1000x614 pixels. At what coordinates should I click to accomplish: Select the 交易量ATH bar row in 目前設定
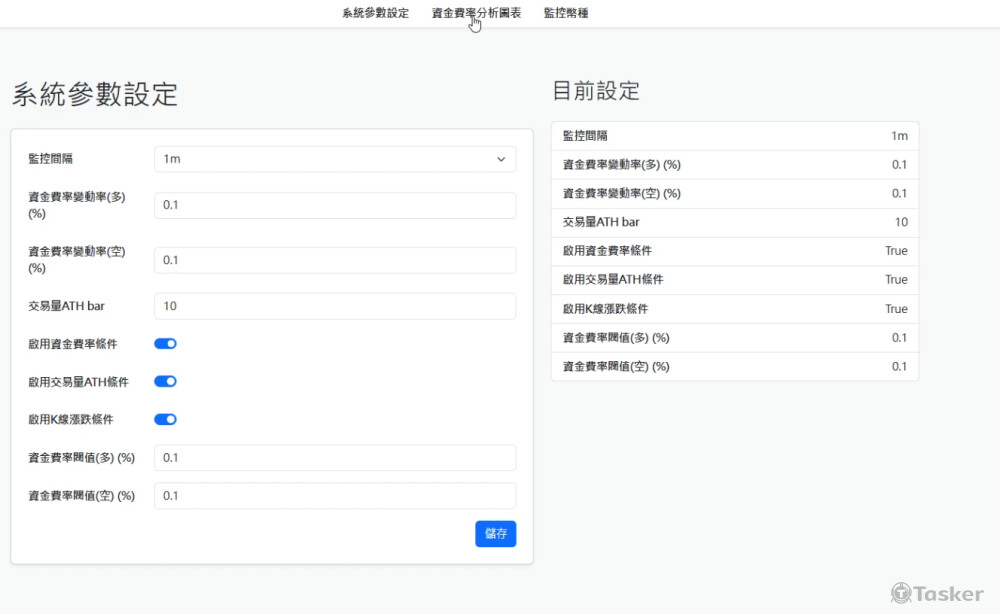pyautogui.click(x=735, y=223)
